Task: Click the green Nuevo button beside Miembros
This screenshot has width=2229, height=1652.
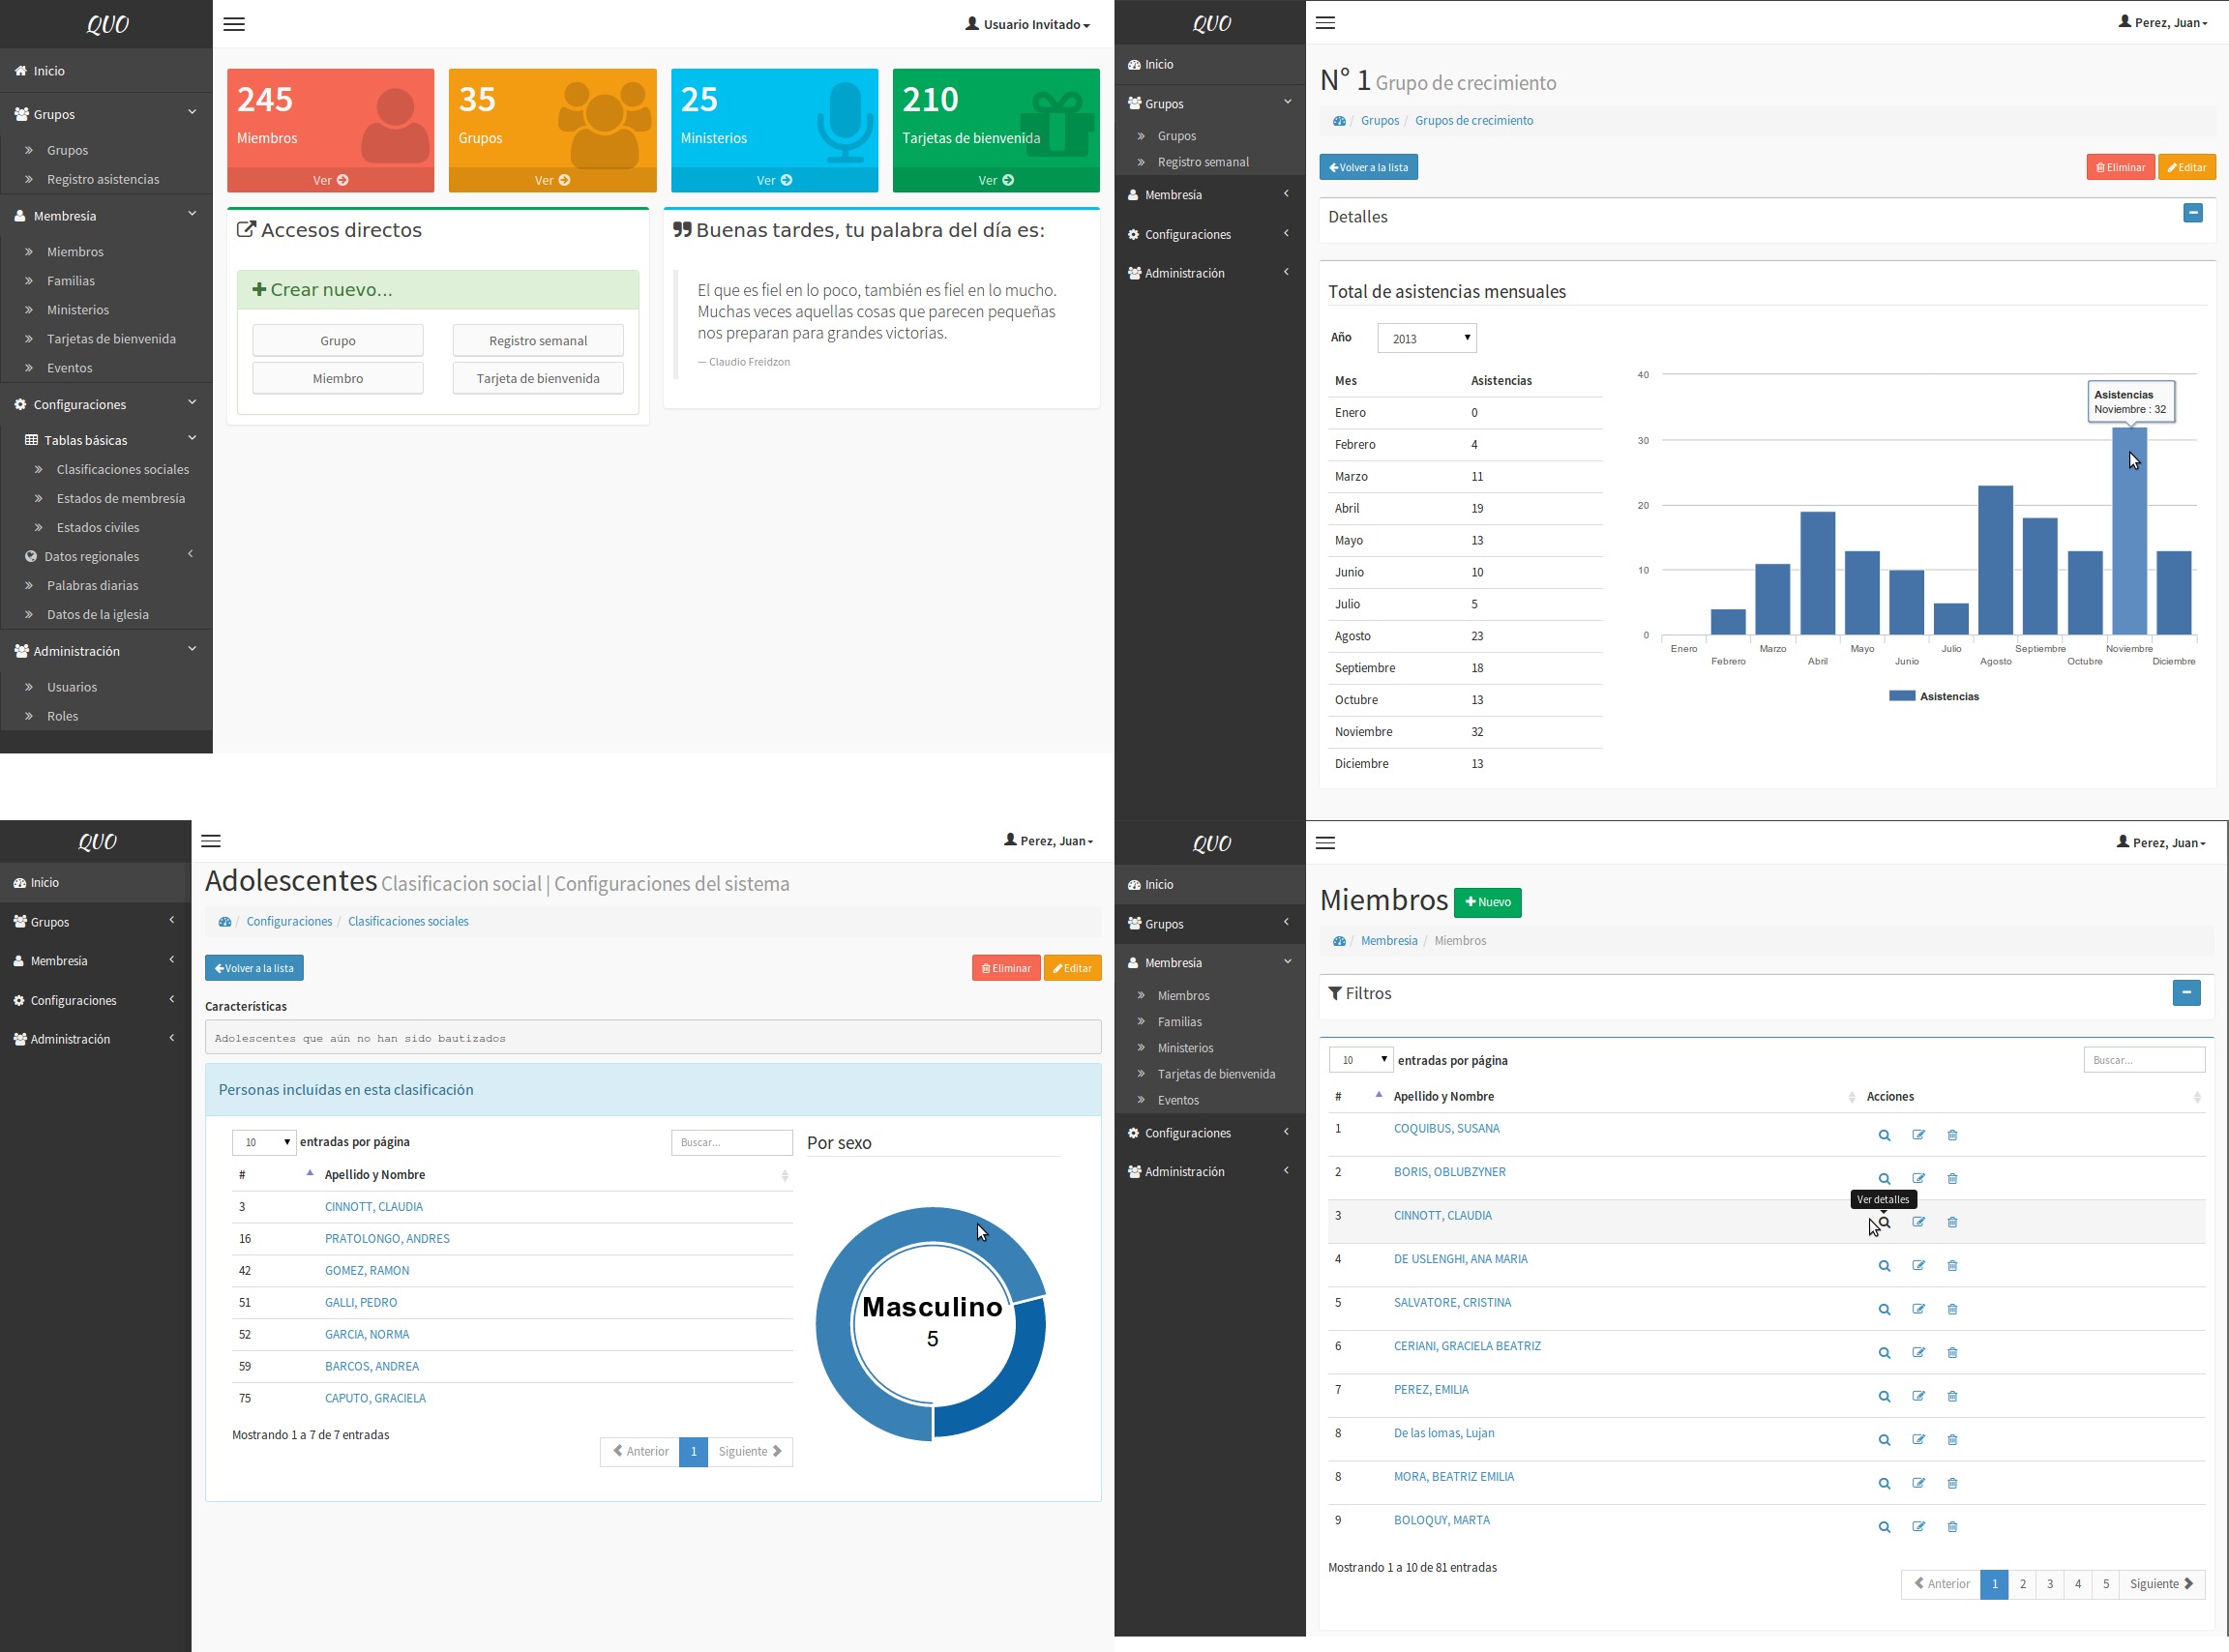Action: coord(1487,902)
